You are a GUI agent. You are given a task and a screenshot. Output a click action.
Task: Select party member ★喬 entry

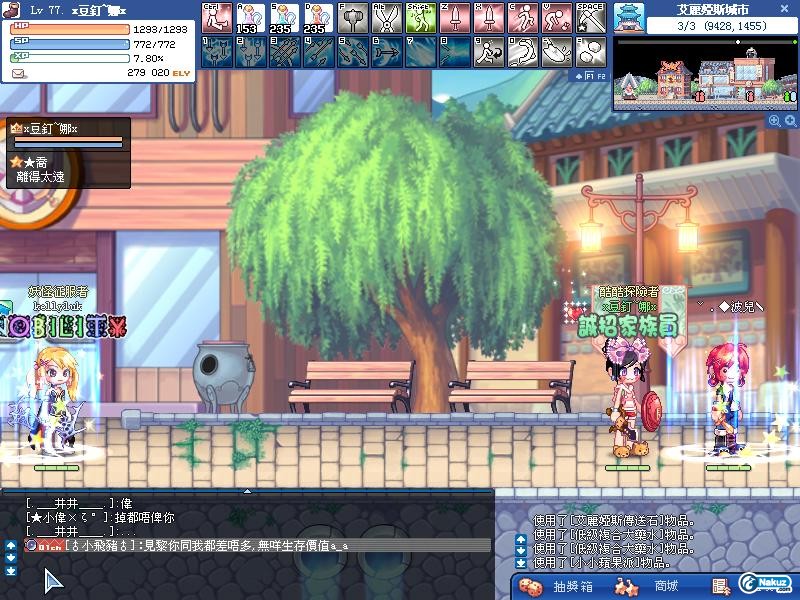(x=68, y=170)
